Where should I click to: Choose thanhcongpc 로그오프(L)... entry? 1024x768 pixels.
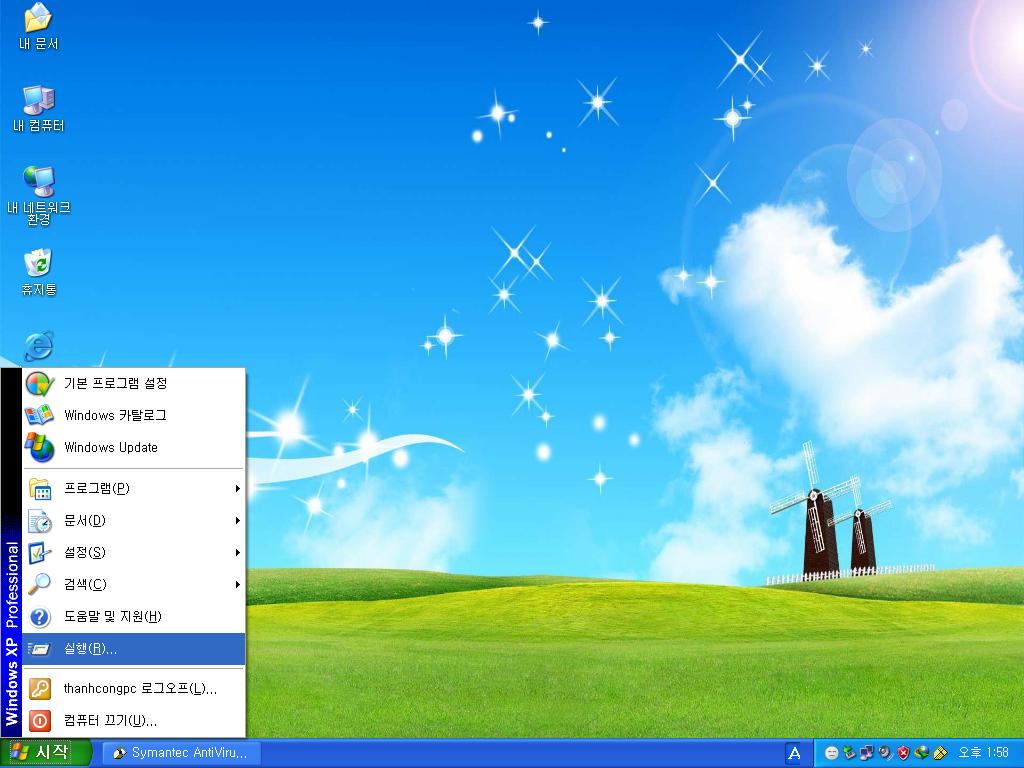134,688
